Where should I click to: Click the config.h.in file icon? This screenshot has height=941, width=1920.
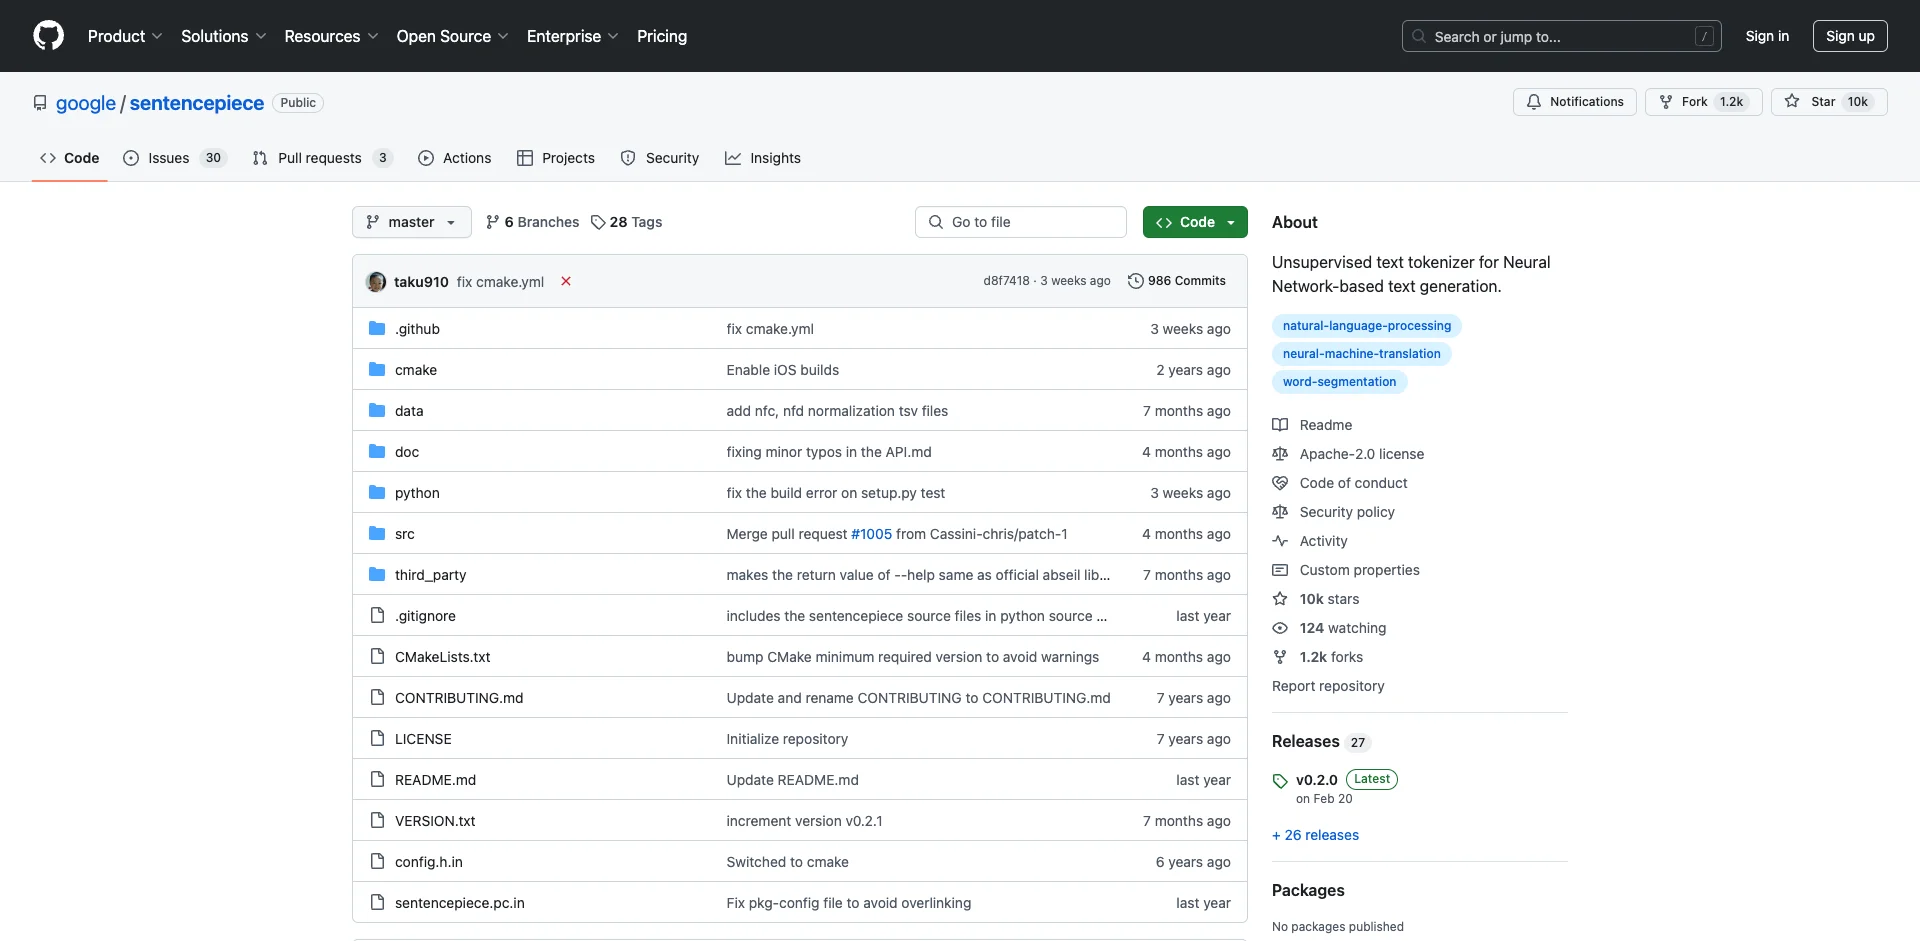(x=377, y=862)
